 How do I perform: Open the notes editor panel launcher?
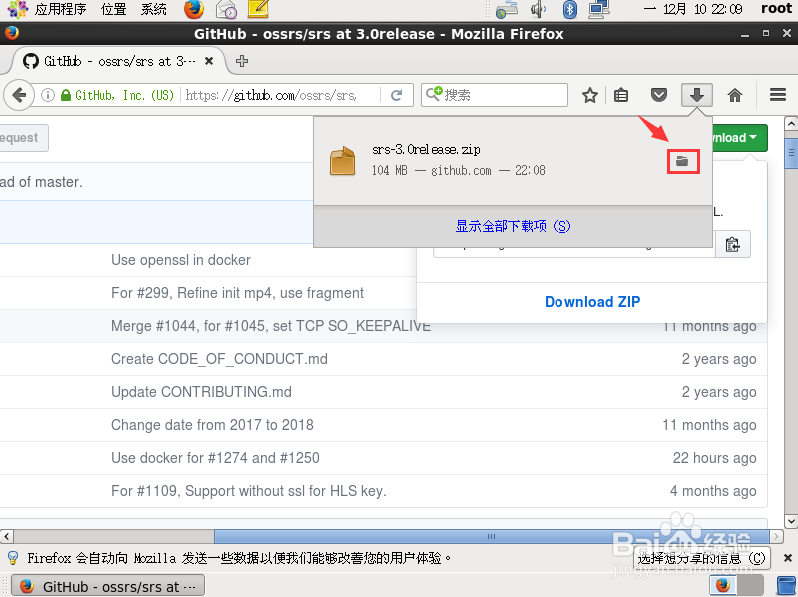click(258, 9)
